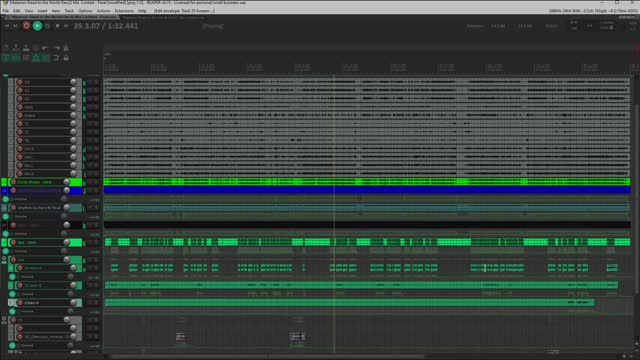Arm the Rhythm Guitars track for recording
The width and height of the screenshot is (640, 360).
click(x=13, y=208)
